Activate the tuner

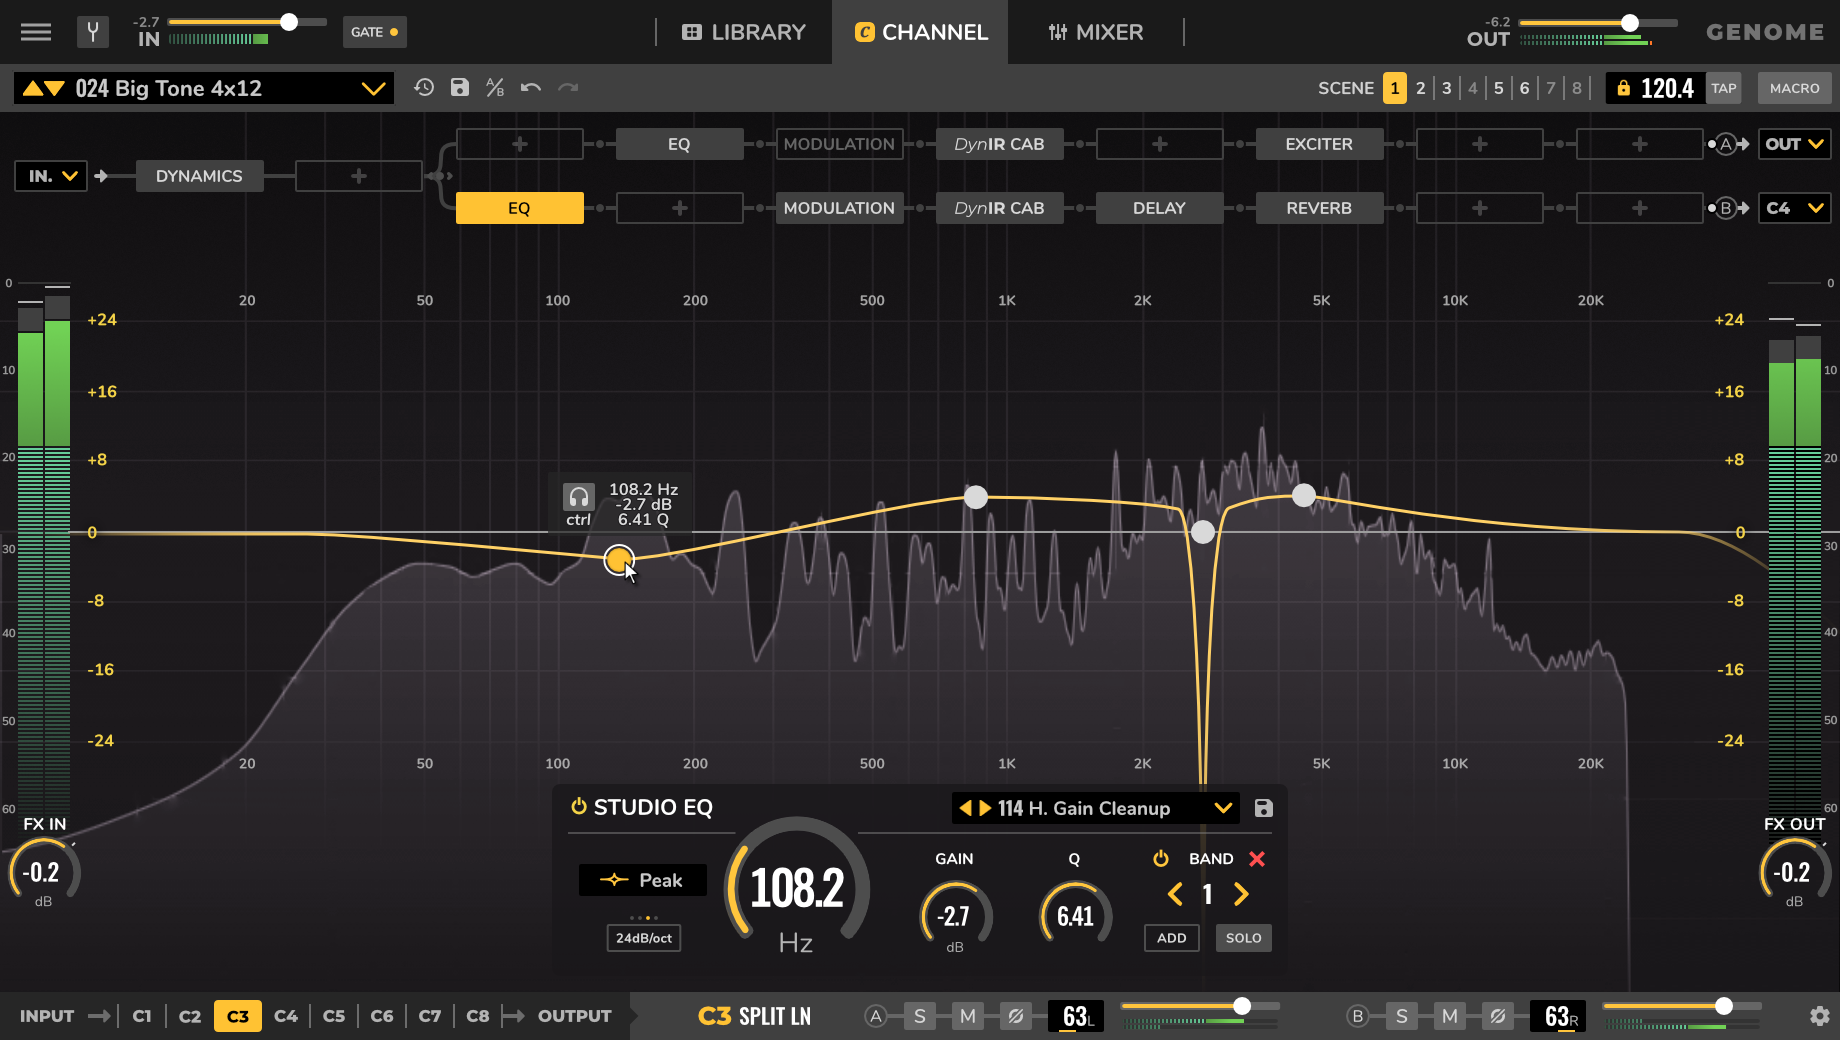(x=93, y=31)
